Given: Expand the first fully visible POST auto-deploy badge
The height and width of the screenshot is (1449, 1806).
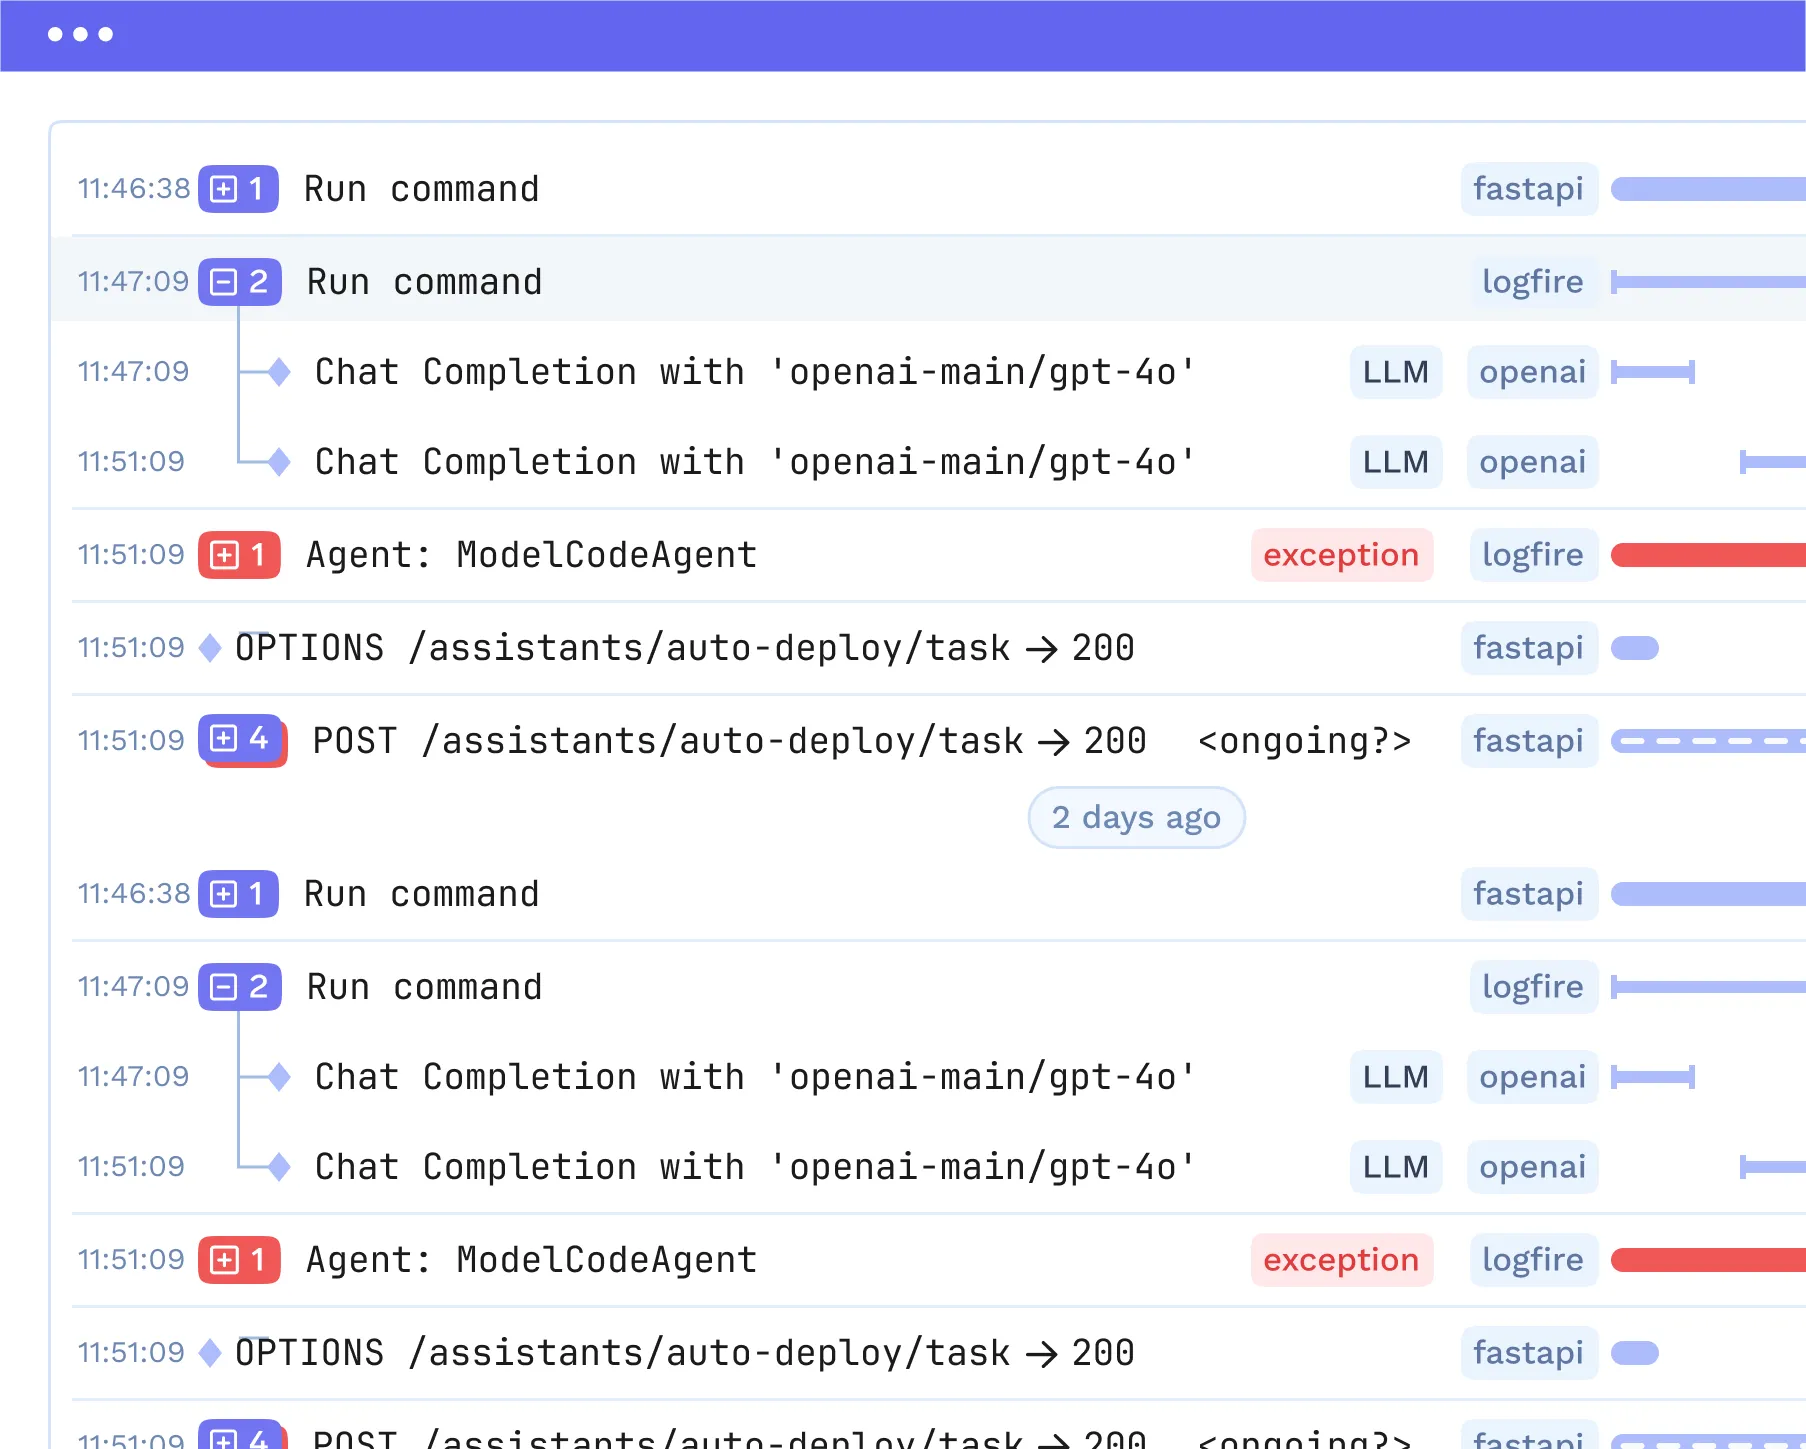Looking at the screenshot, I should click(241, 740).
